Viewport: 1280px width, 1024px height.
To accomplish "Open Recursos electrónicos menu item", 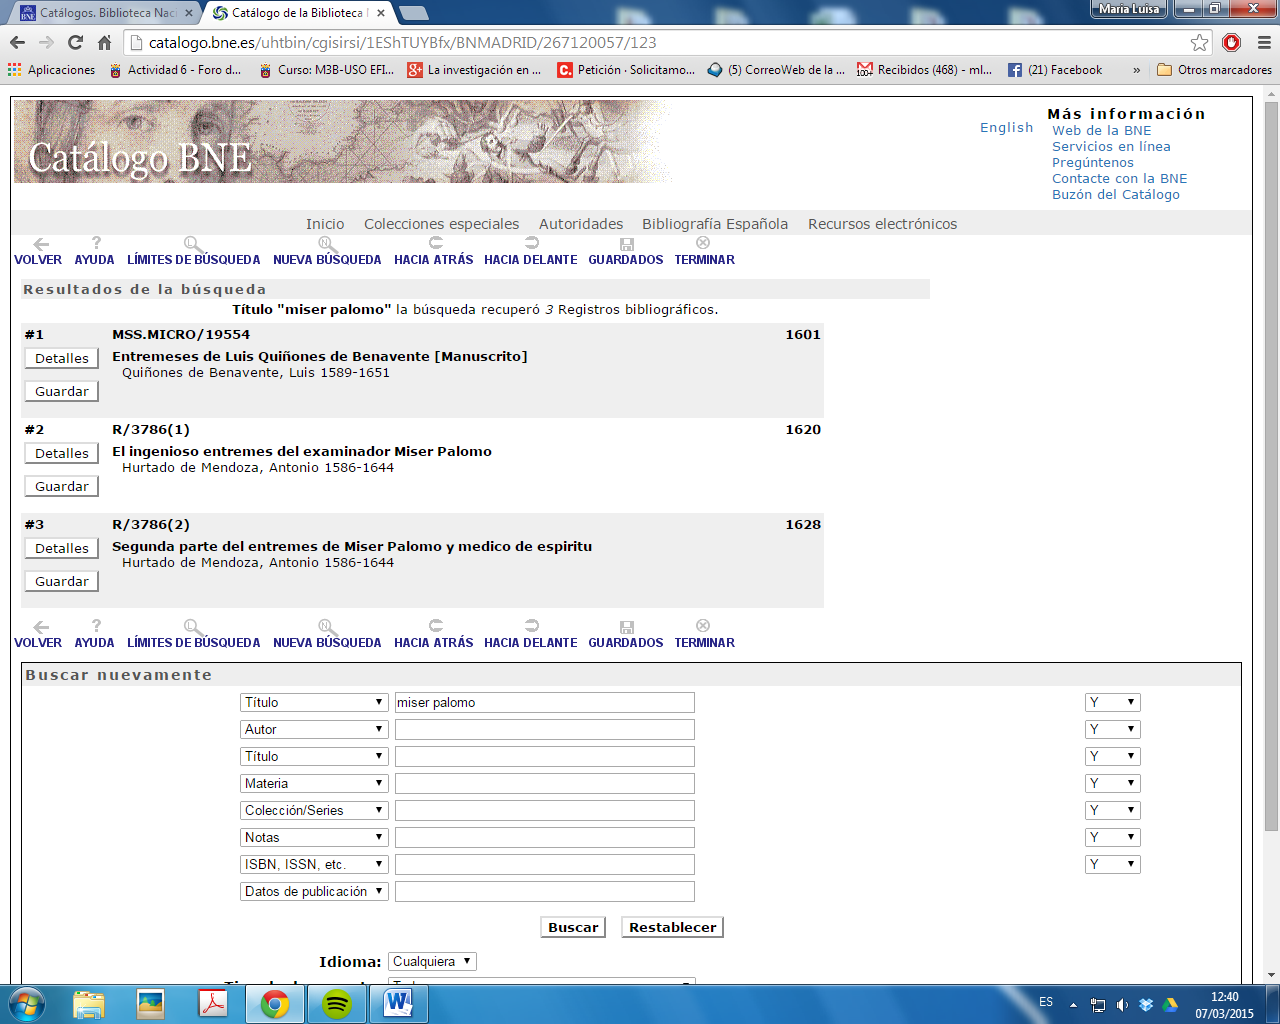I will (883, 224).
